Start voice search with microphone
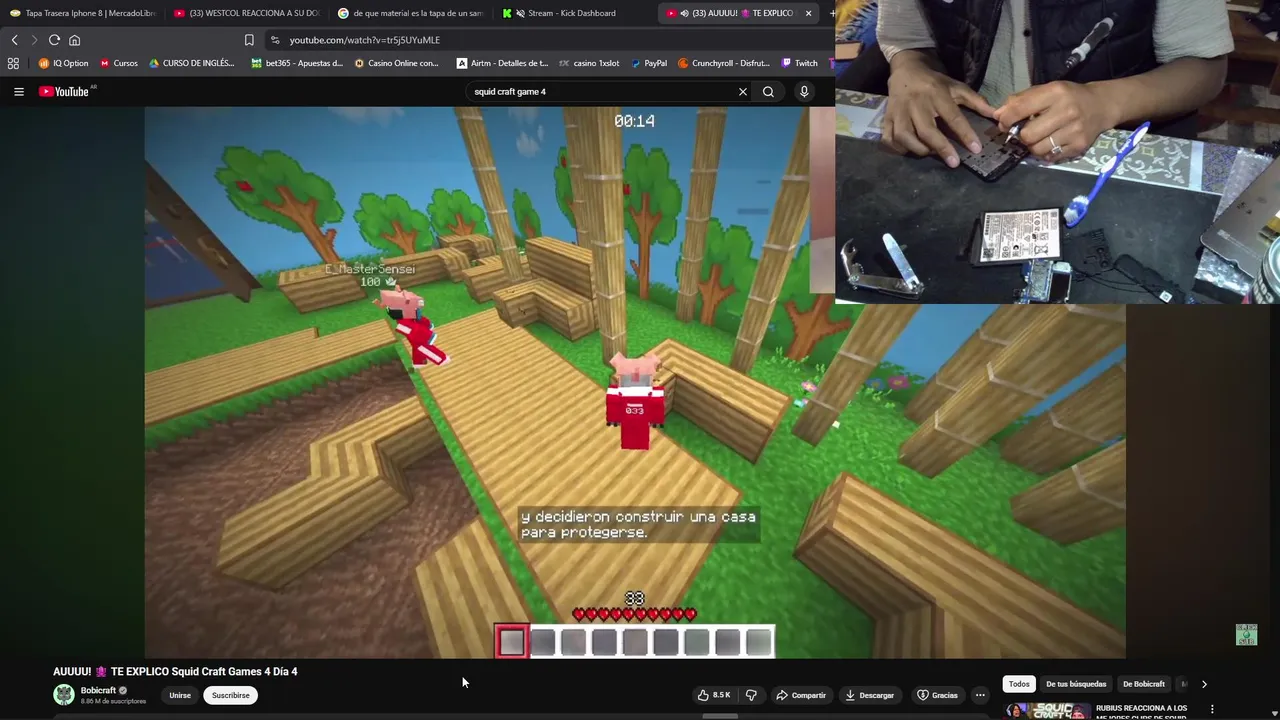Viewport: 1280px width, 720px height. (x=803, y=91)
